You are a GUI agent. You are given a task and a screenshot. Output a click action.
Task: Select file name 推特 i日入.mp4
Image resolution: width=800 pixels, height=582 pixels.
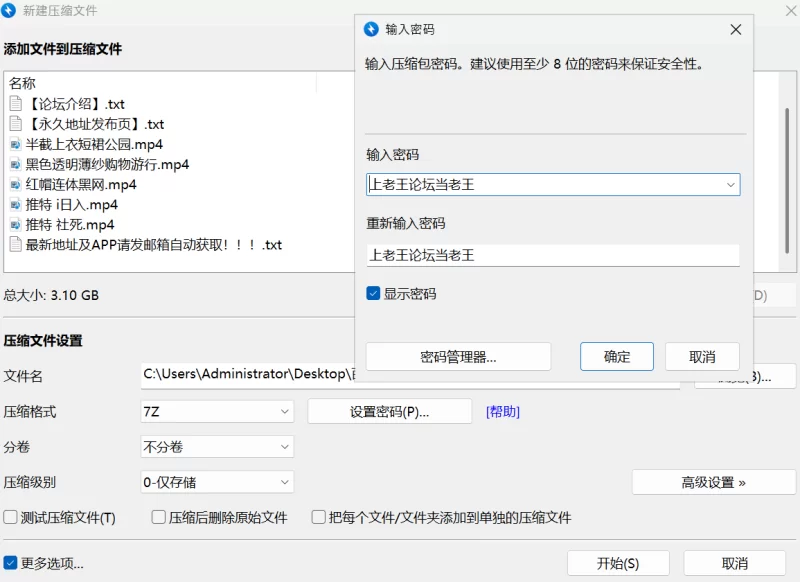tap(71, 205)
